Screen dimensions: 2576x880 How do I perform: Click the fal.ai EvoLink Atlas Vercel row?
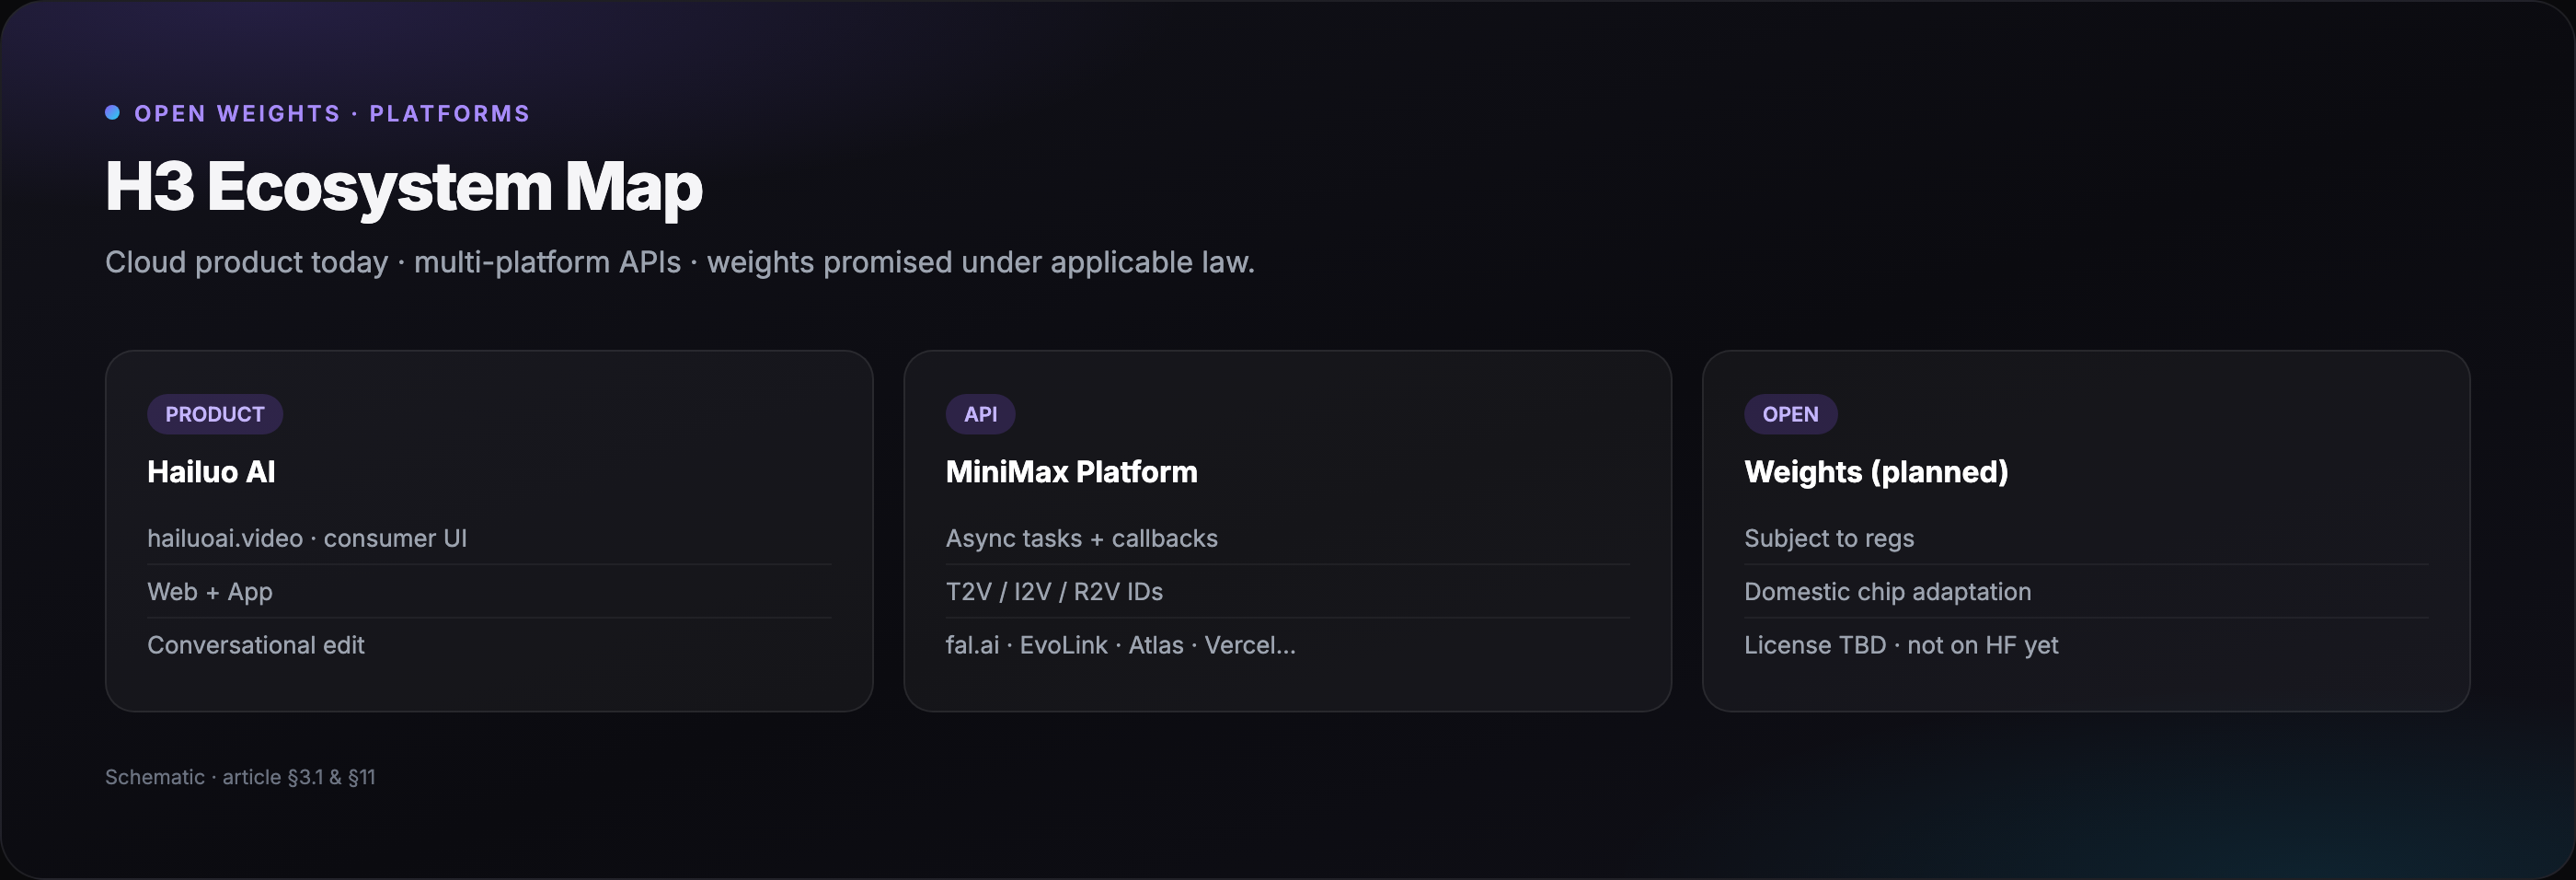click(x=1287, y=645)
